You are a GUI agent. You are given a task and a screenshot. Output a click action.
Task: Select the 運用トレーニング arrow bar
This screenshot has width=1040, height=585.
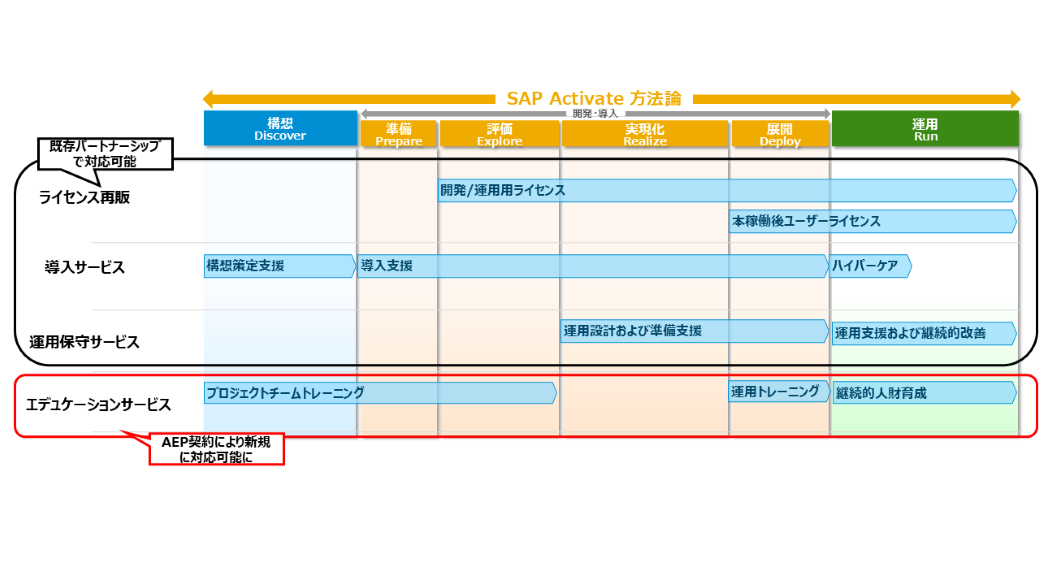pyautogui.click(x=780, y=392)
